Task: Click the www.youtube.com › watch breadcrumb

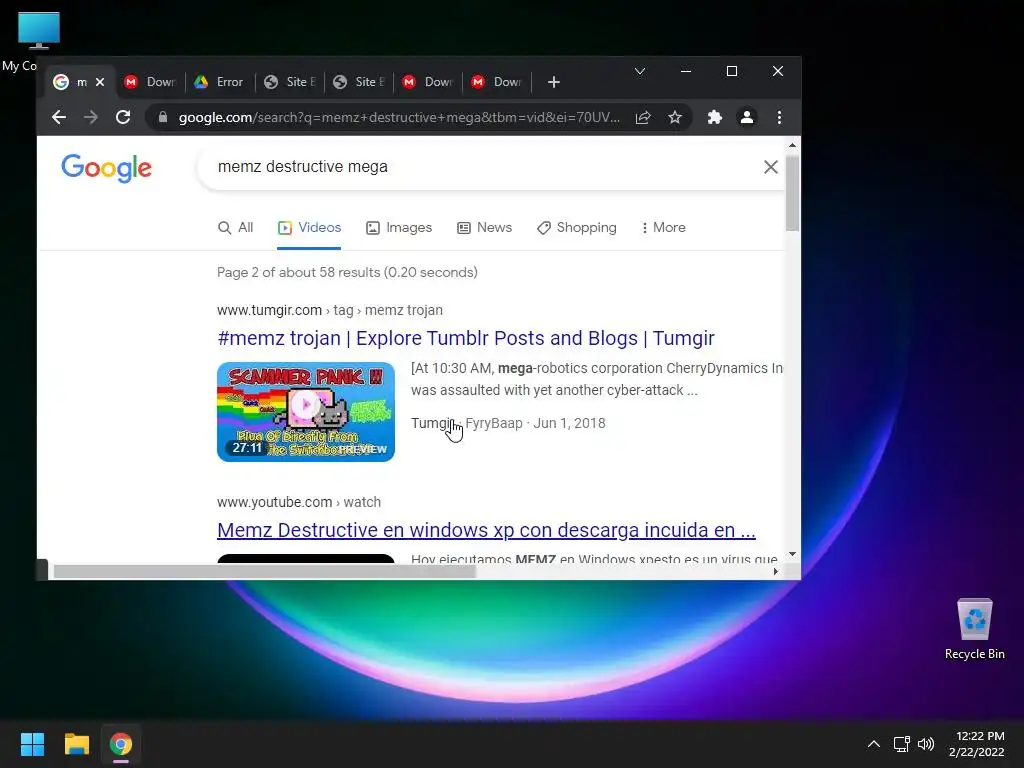Action: coord(298,502)
